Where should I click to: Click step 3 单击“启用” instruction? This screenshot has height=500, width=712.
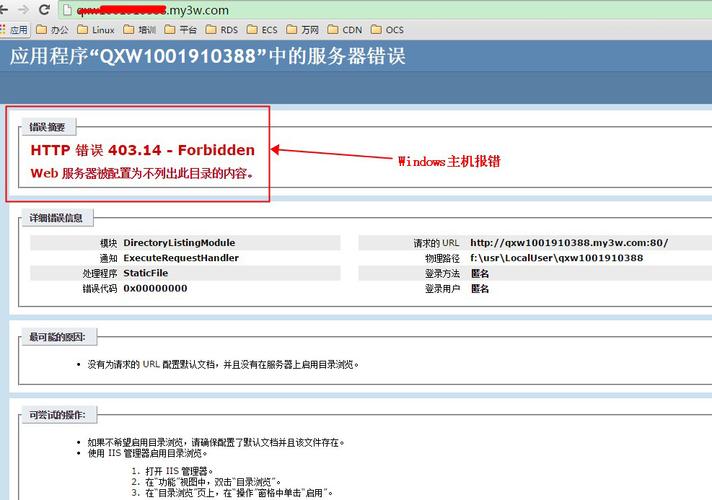coord(232,493)
